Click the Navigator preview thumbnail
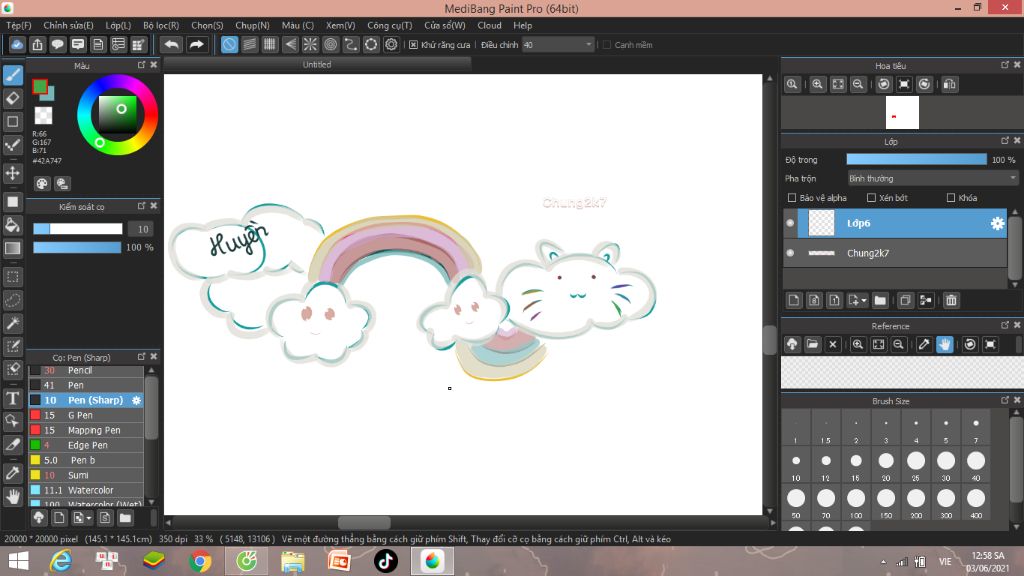The image size is (1024, 576). pos(902,112)
